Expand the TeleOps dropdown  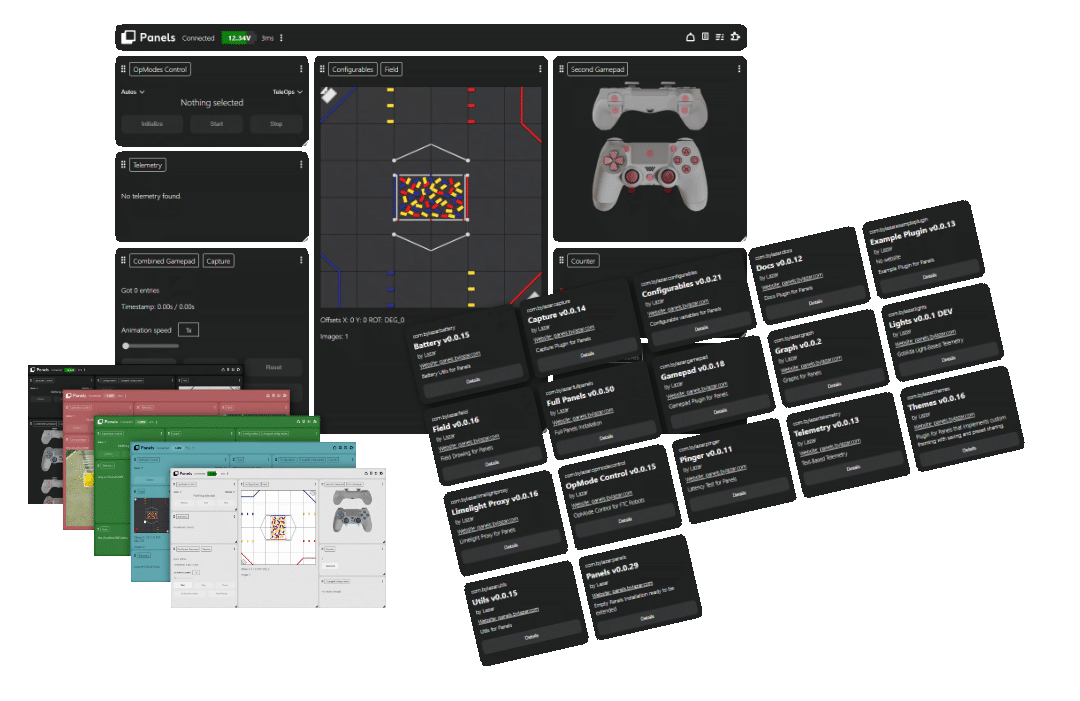click(286, 90)
